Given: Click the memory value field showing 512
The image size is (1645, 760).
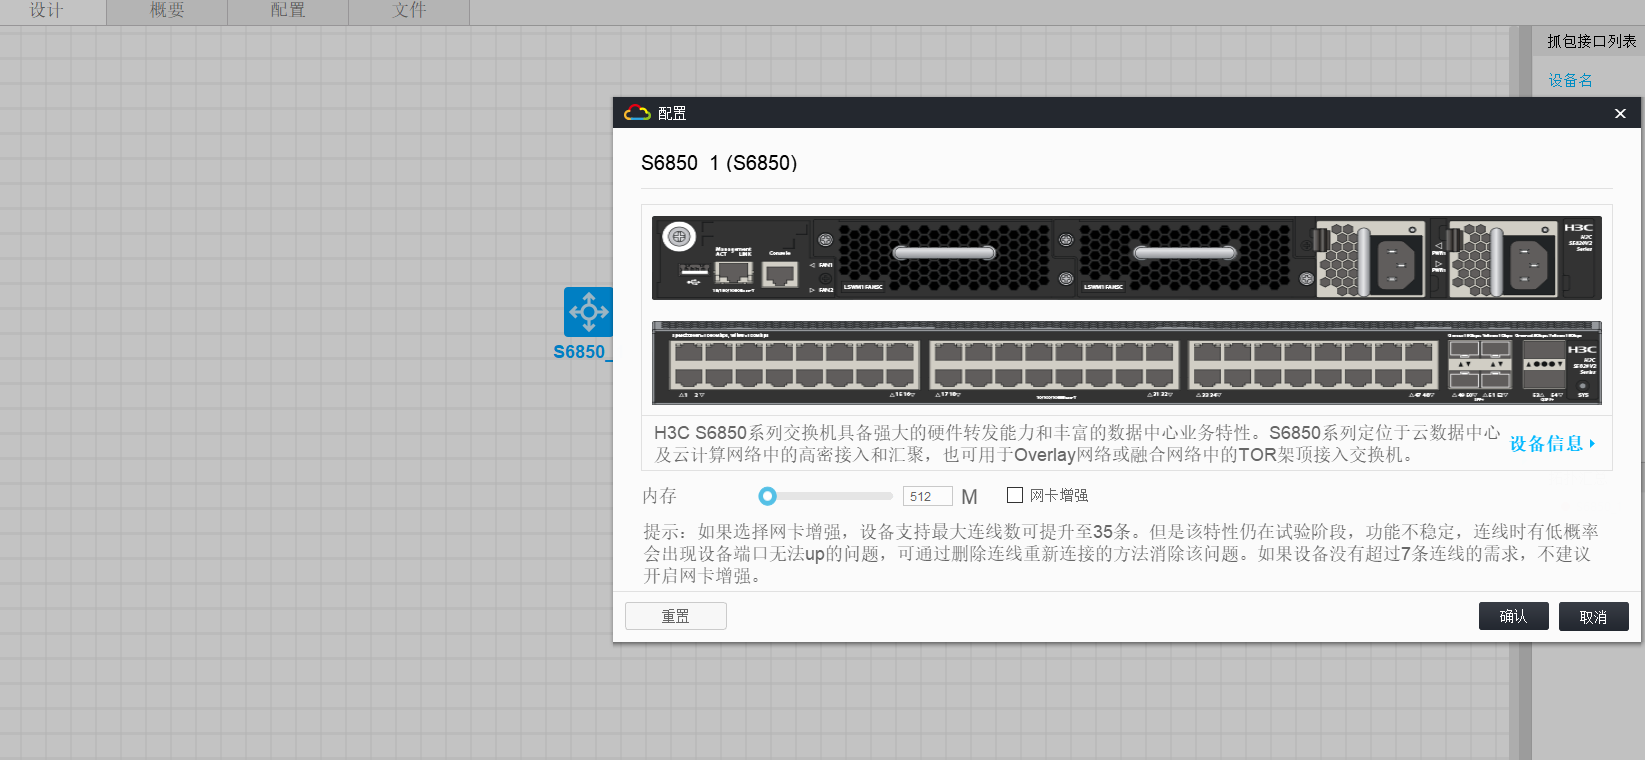Looking at the screenshot, I should 927,496.
